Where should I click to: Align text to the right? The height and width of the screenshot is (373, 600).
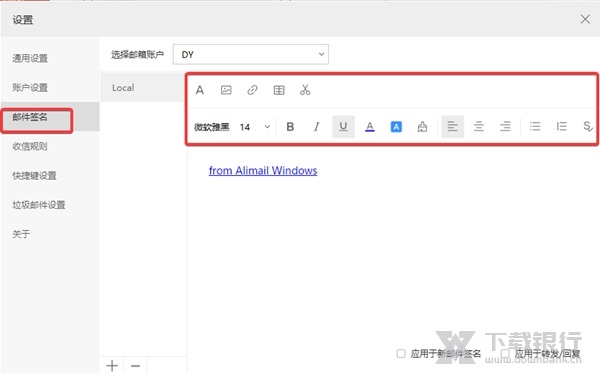click(x=505, y=127)
